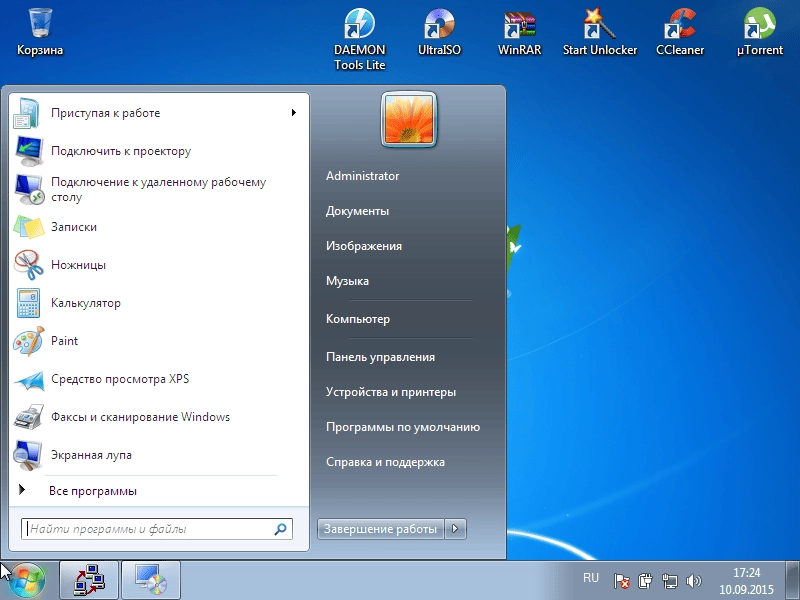Click the Windows Start orb
This screenshot has width=800, height=600.
(26, 581)
